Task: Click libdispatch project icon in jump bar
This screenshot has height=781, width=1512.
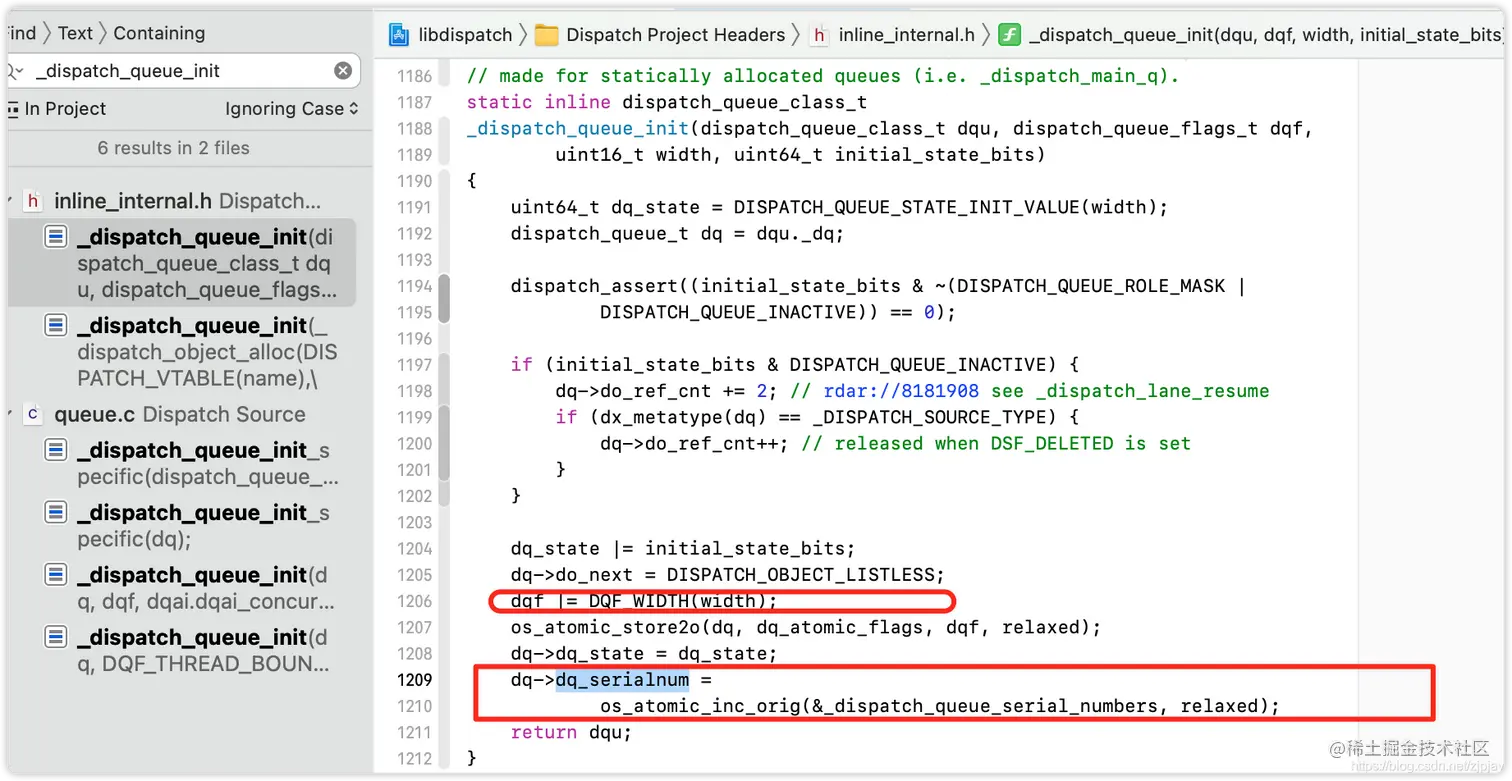Action: (400, 35)
